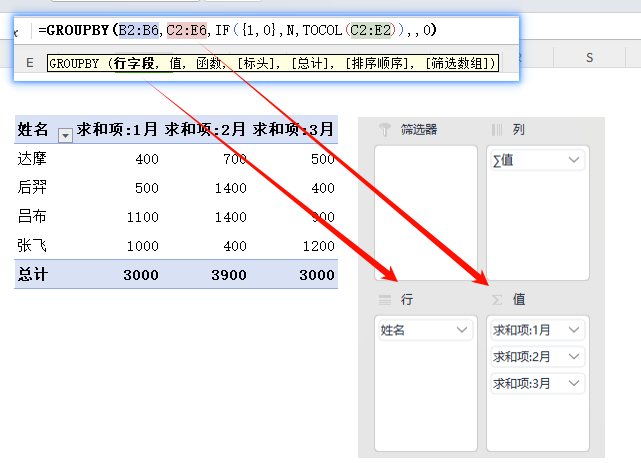Viewport: 641px width, 463px height.
Task: Select the 张飞 row label
Action: click(x=32, y=246)
